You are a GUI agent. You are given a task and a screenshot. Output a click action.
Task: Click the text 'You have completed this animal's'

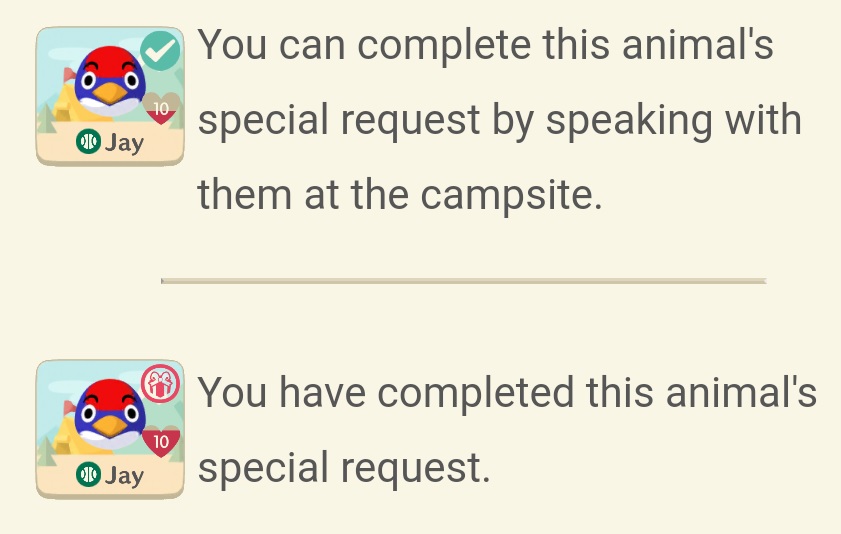507,392
